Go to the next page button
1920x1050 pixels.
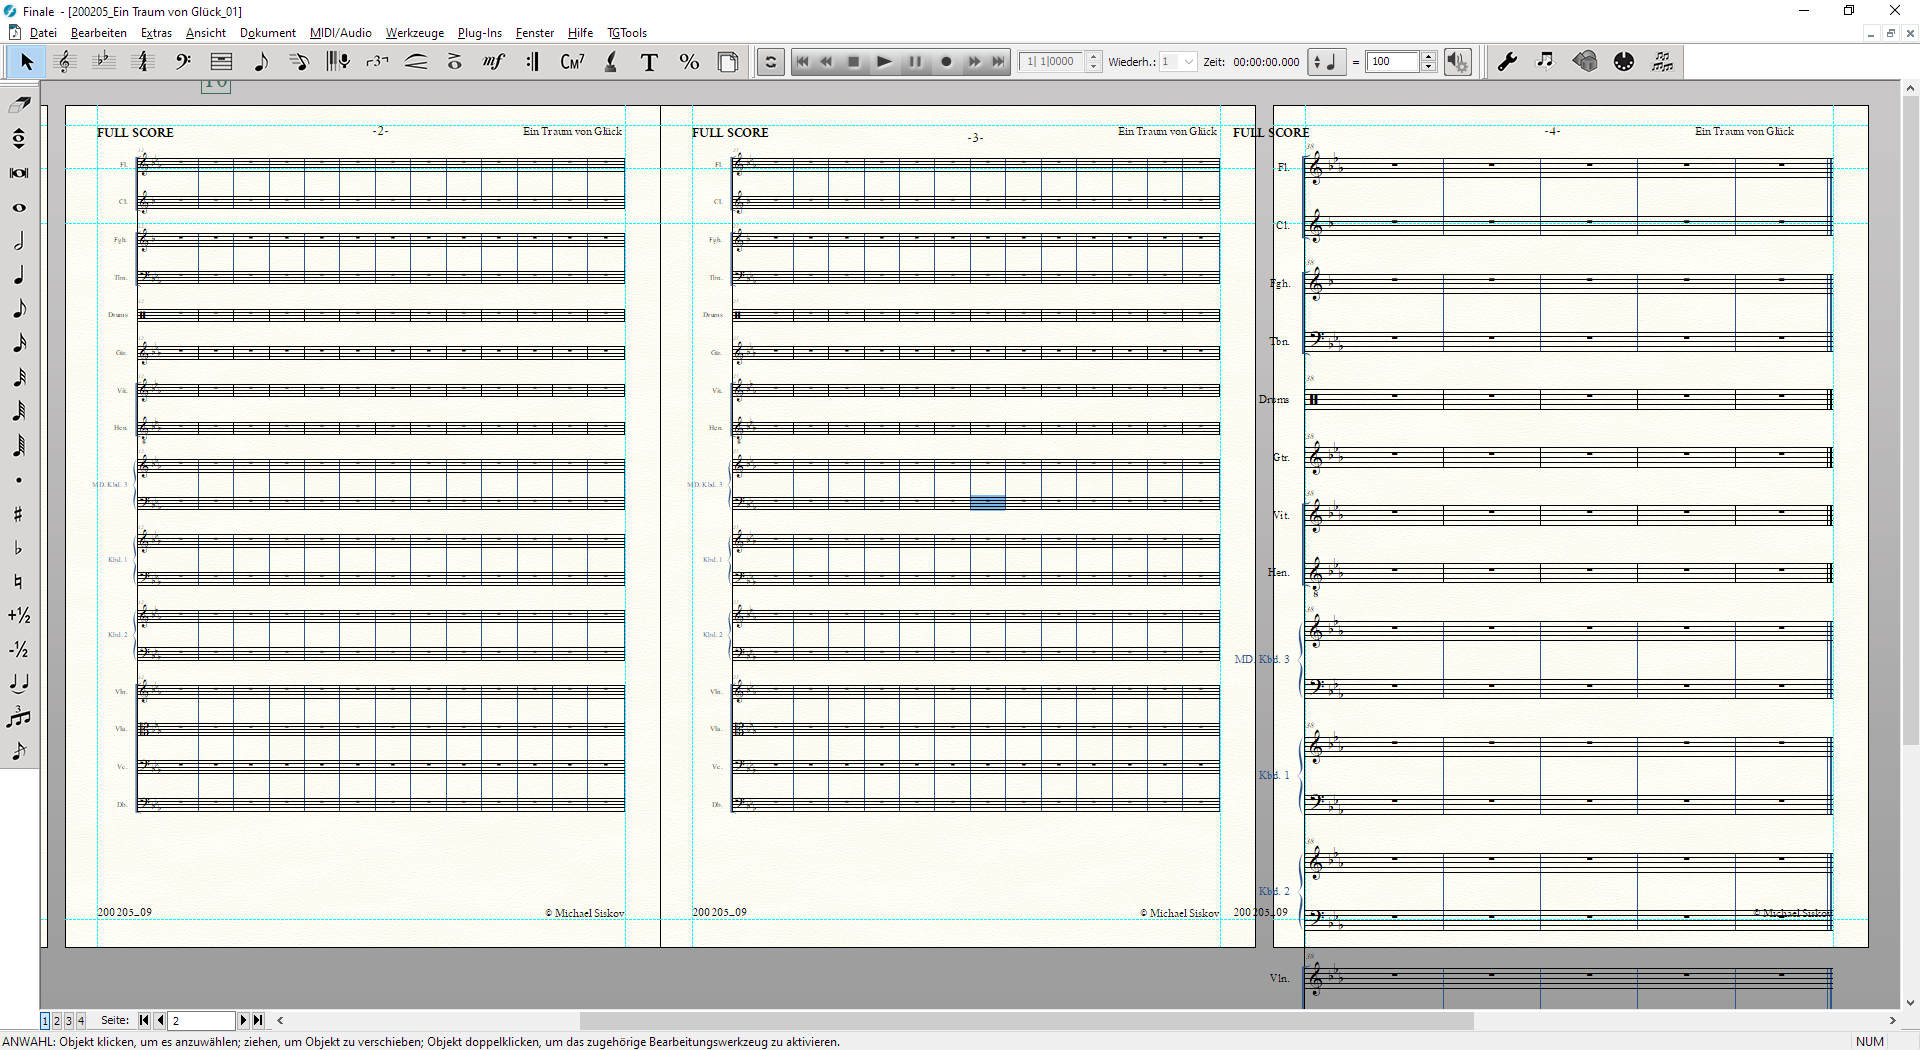(243, 1021)
